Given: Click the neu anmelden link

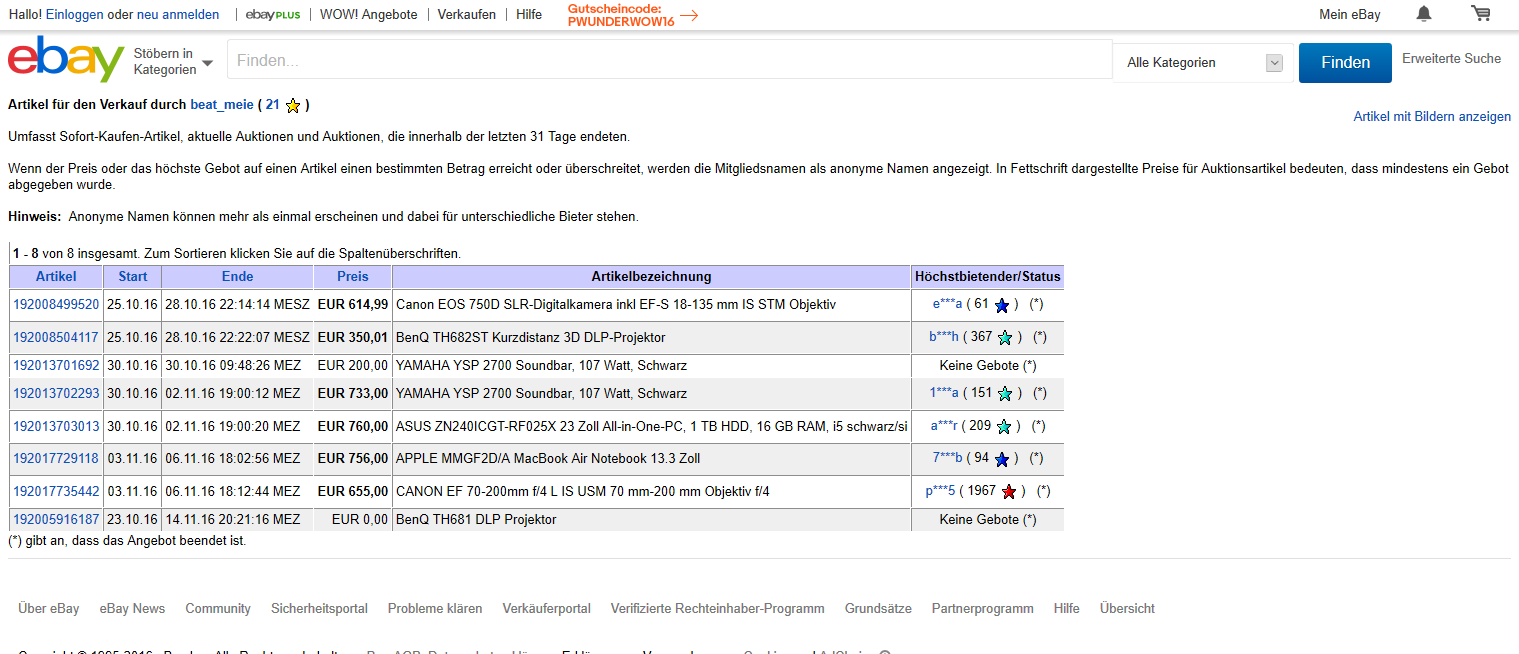Looking at the screenshot, I should pos(178,15).
